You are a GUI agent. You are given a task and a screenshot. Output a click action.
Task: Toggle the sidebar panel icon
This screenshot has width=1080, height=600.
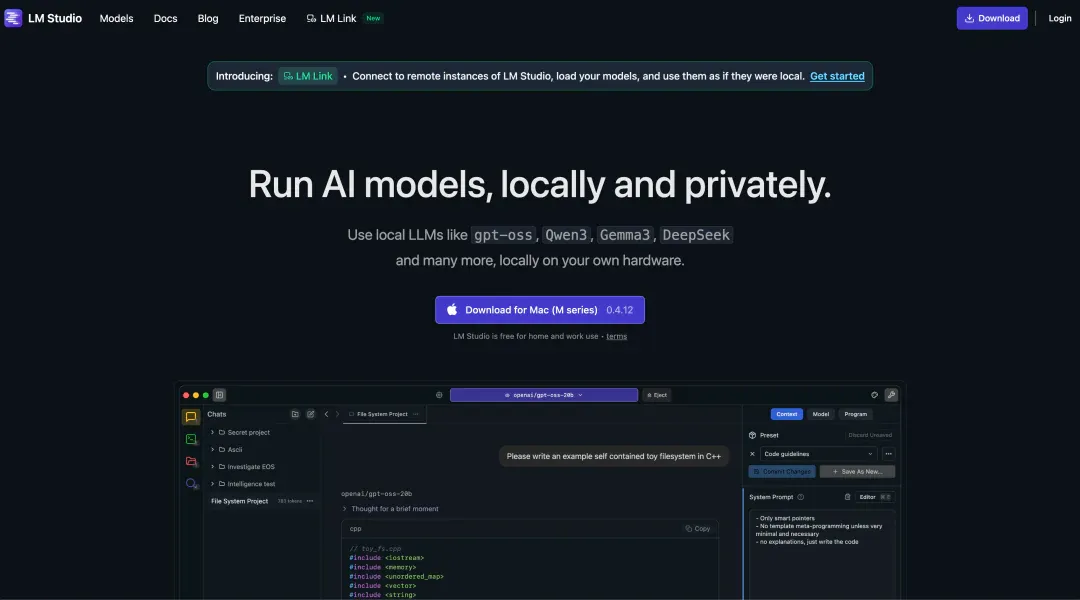[x=220, y=395]
